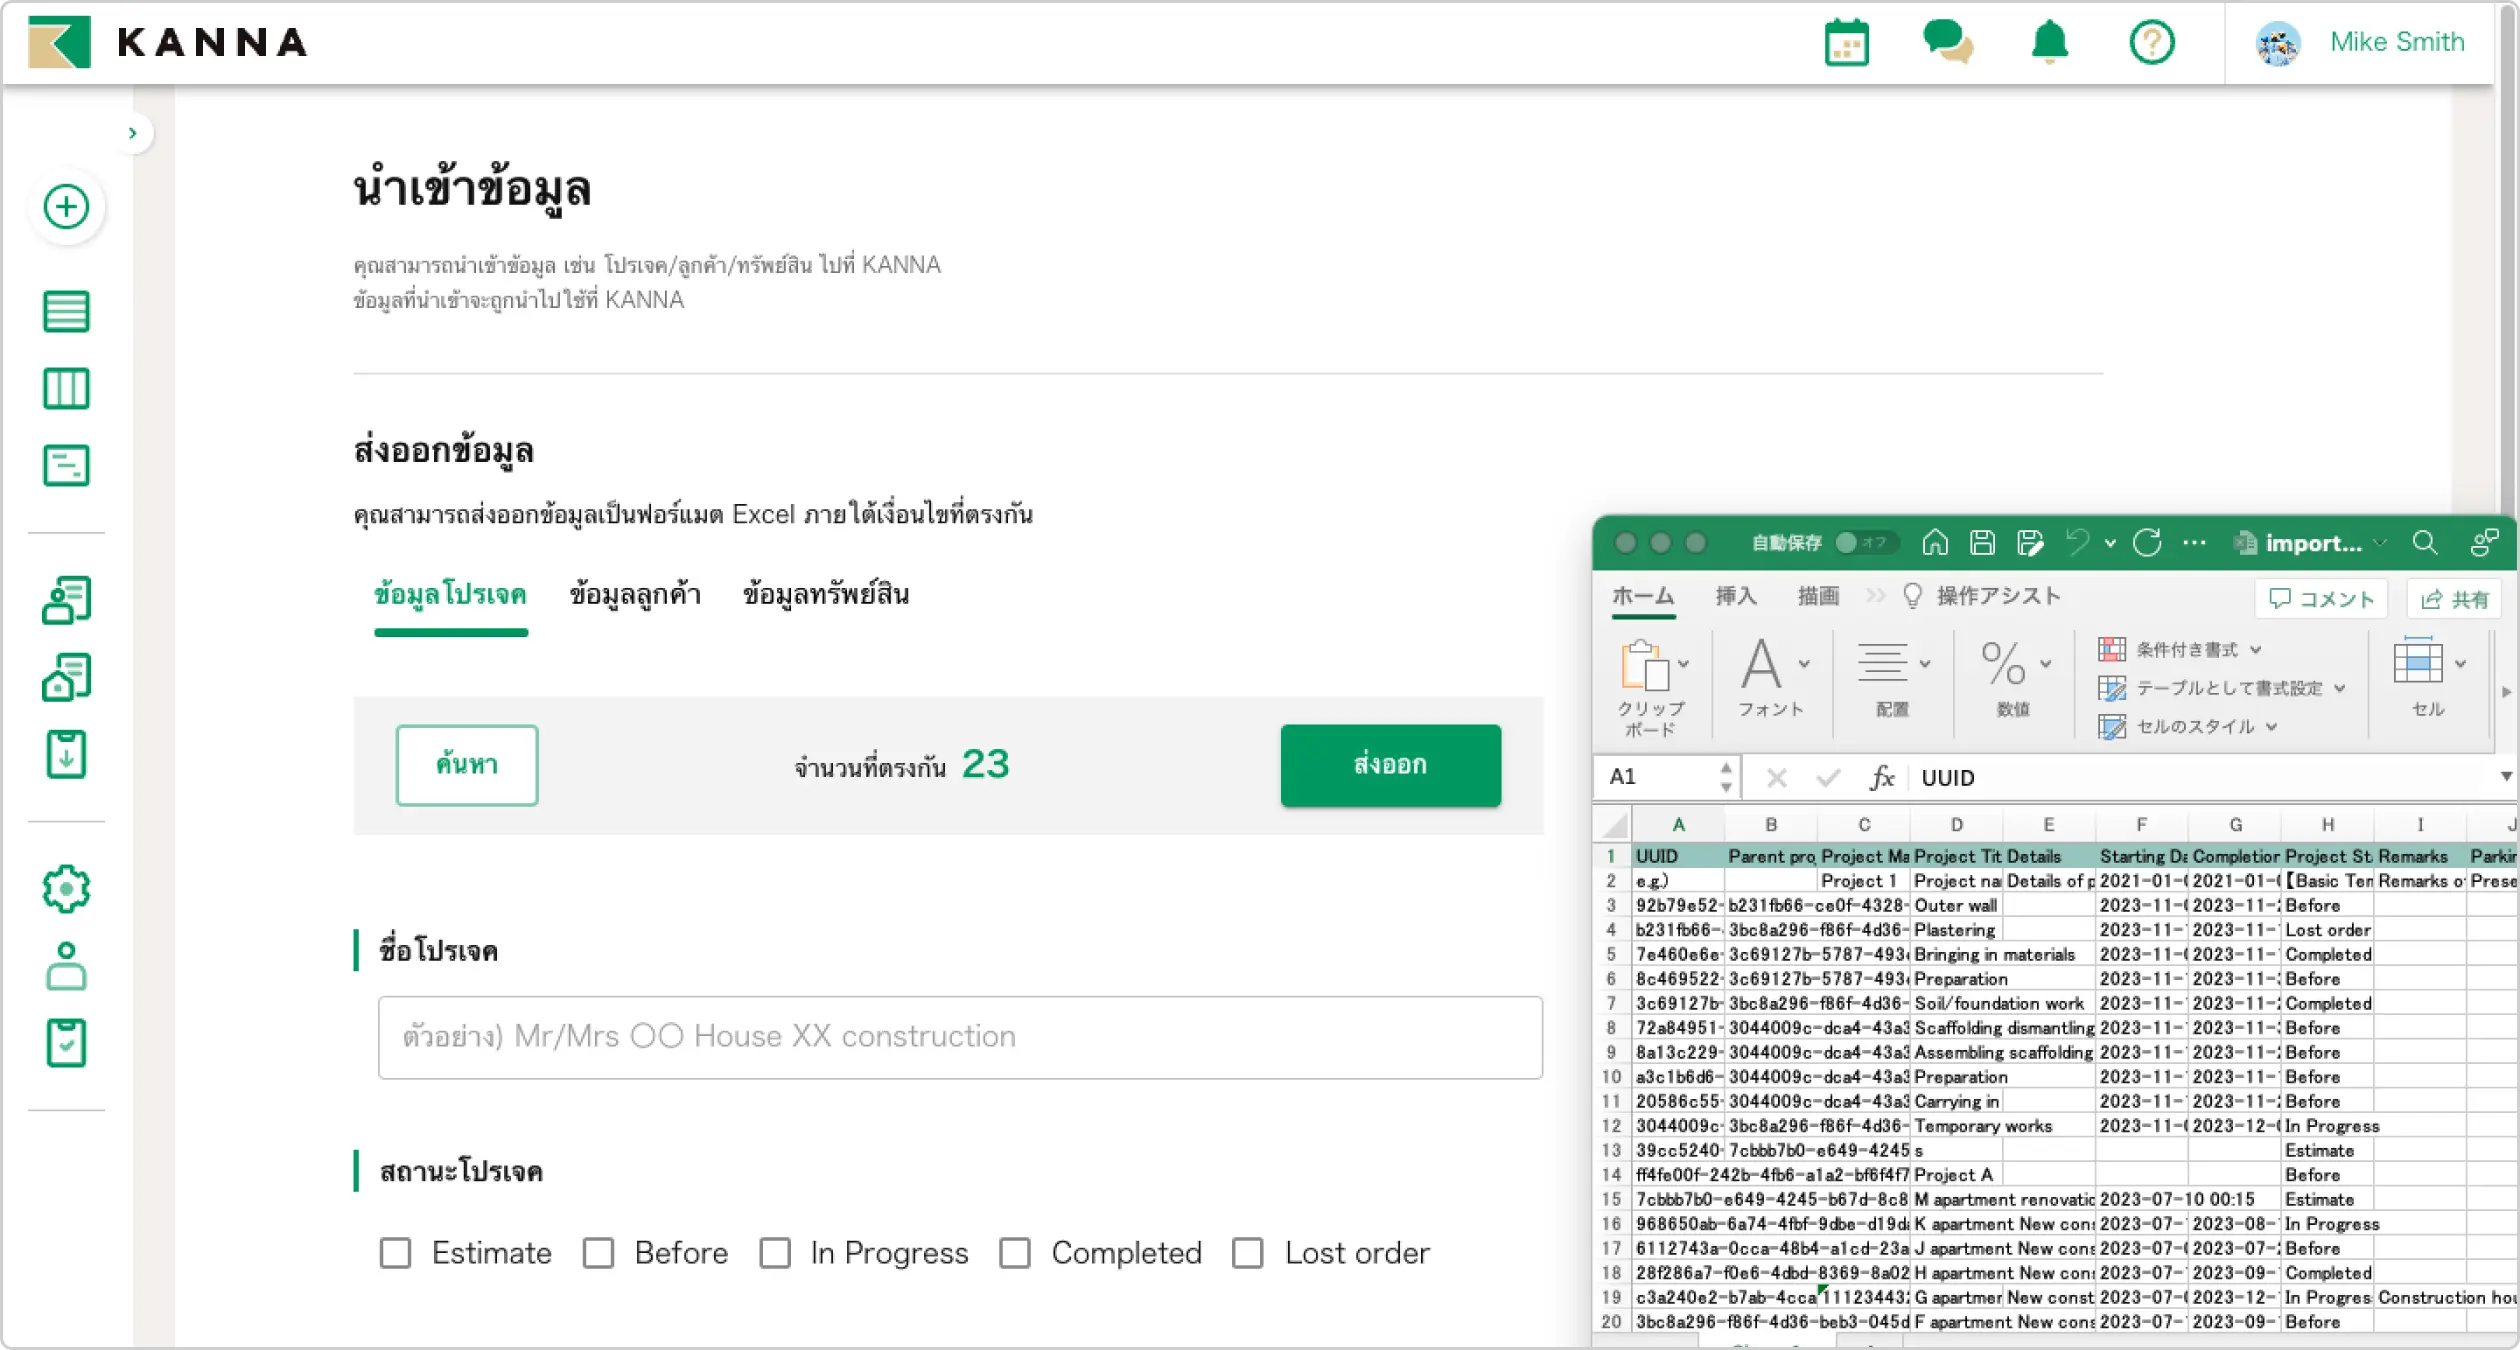Screen dimensions: 2520x1350
Task: Select the ข้อมูลทรัพย์สิน tab
Action: pyautogui.click(x=825, y=595)
